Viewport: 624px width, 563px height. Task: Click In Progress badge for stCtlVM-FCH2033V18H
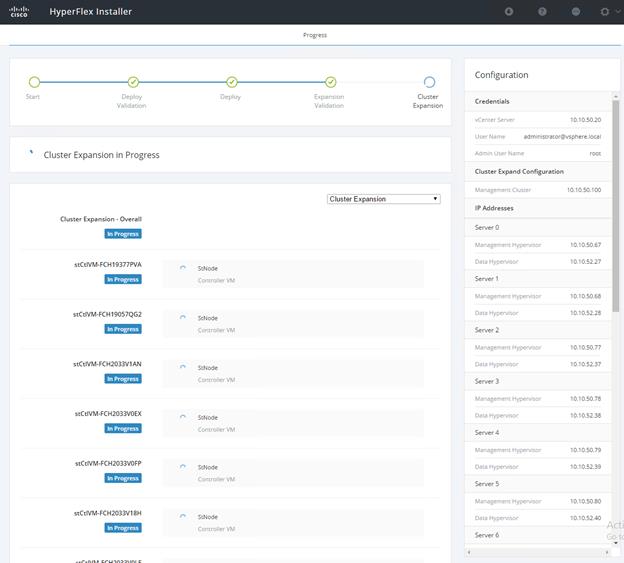click(x=123, y=528)
